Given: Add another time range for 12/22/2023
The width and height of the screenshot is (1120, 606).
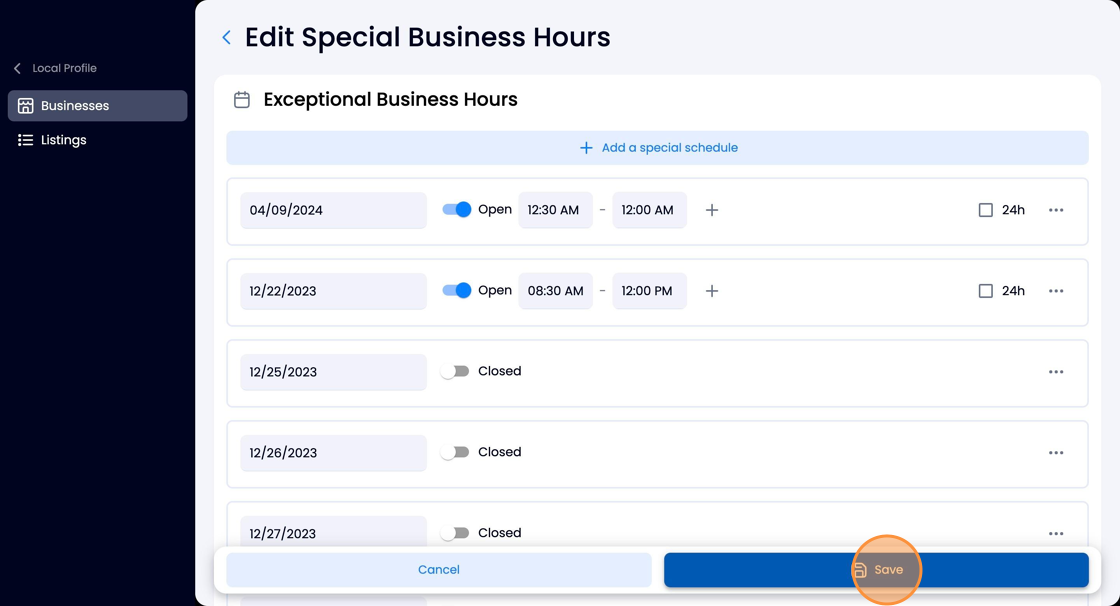Looking at the screenshot, I should 711,291.
